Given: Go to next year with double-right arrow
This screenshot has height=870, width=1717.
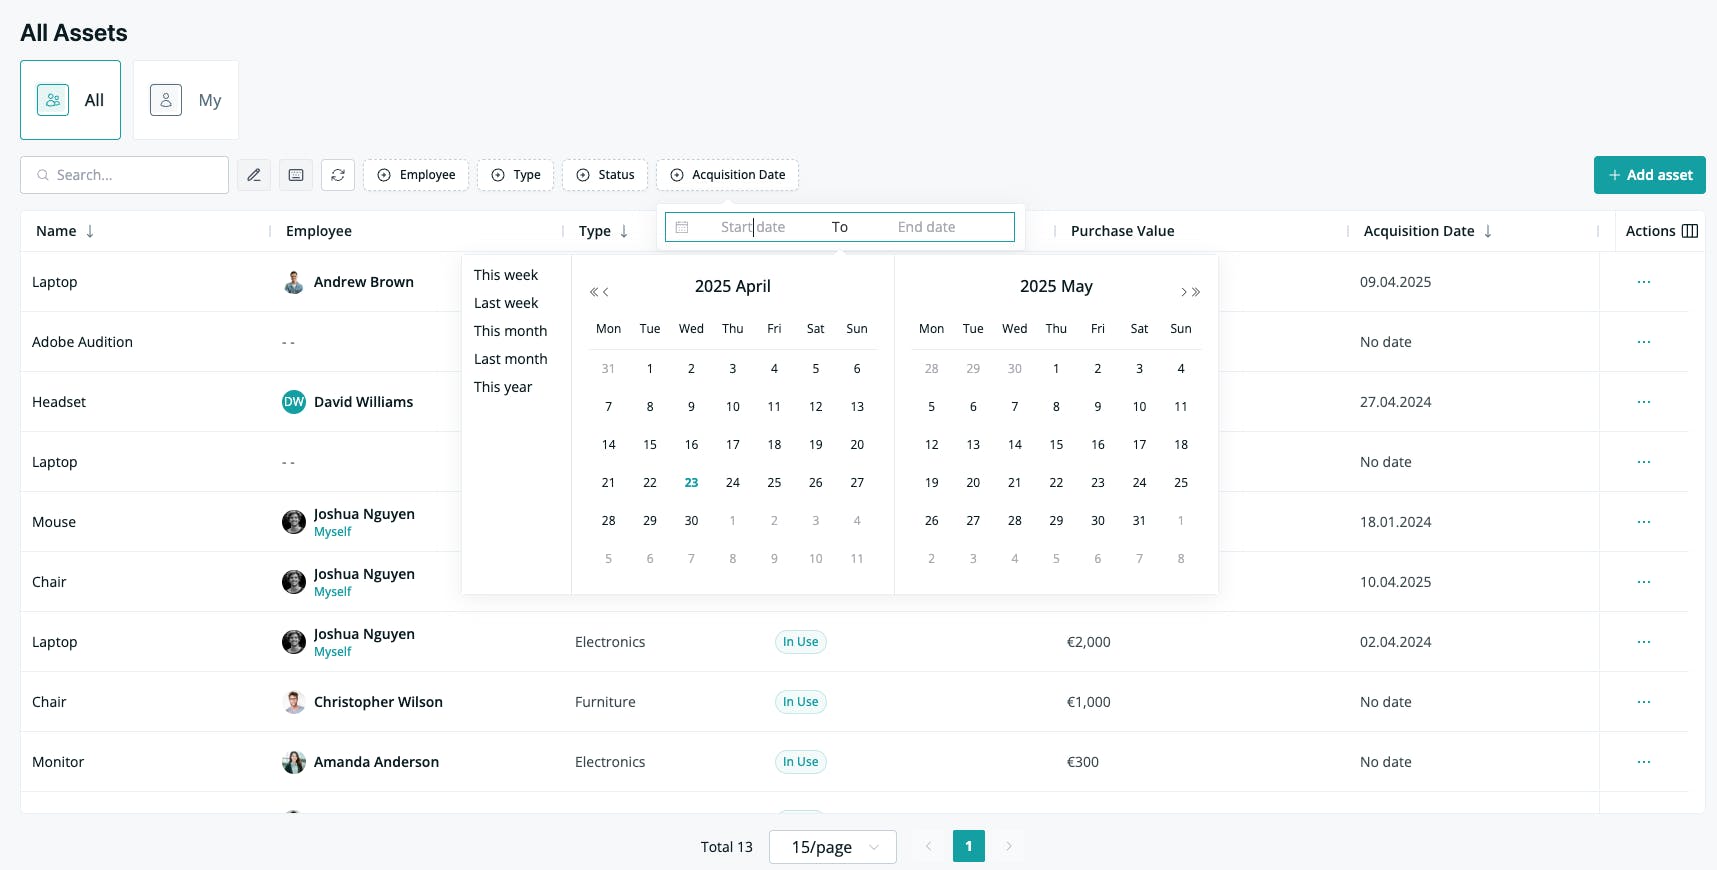Looking at the screenshot, I should pos(1196,292).
